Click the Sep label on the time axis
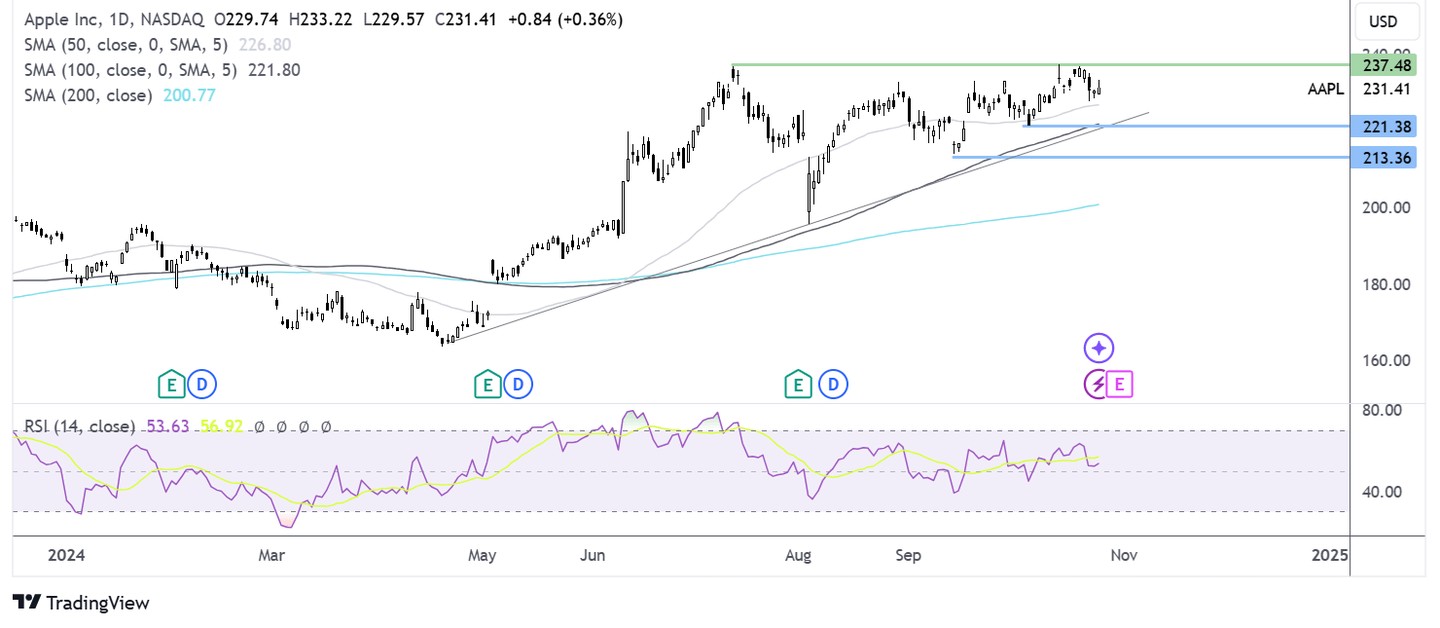 [908, 555]
